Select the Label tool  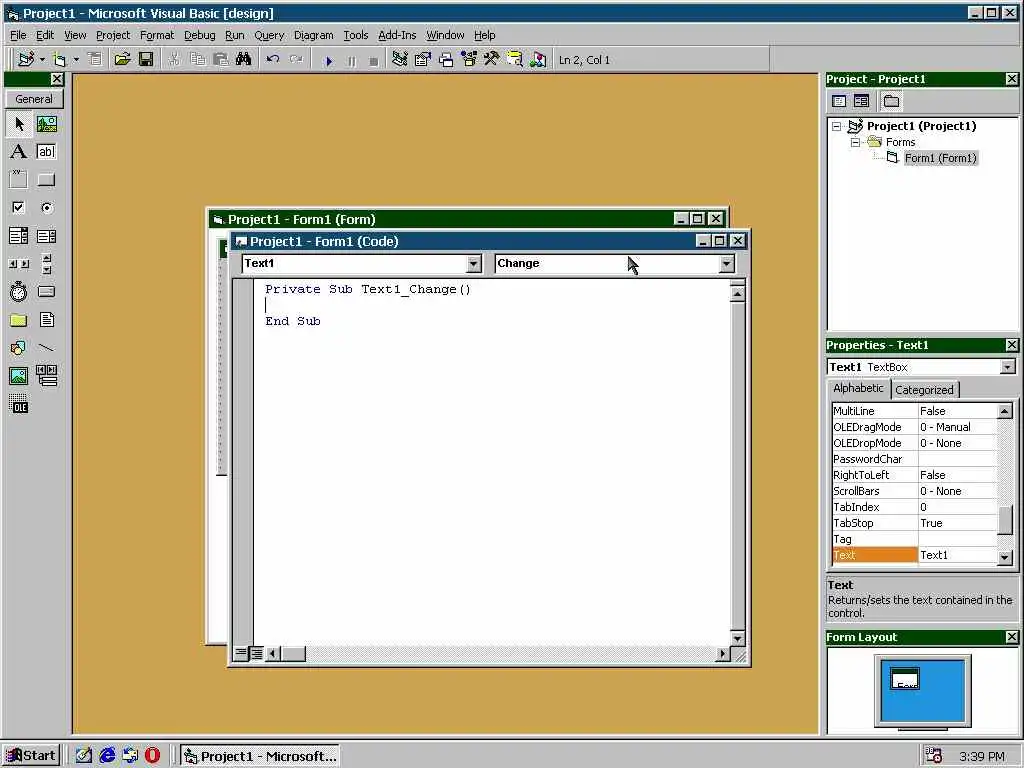point(19,152)
